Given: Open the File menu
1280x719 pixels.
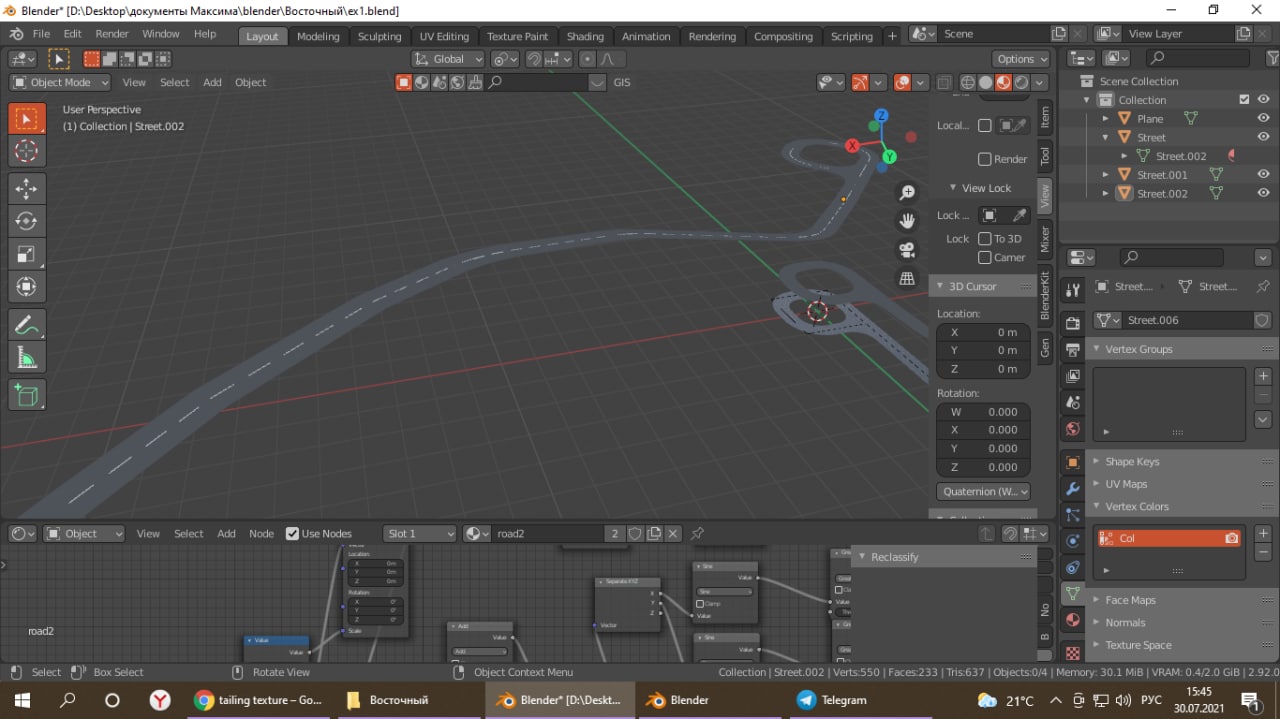Looking at the screenshot, I should (x=41, y=34).
